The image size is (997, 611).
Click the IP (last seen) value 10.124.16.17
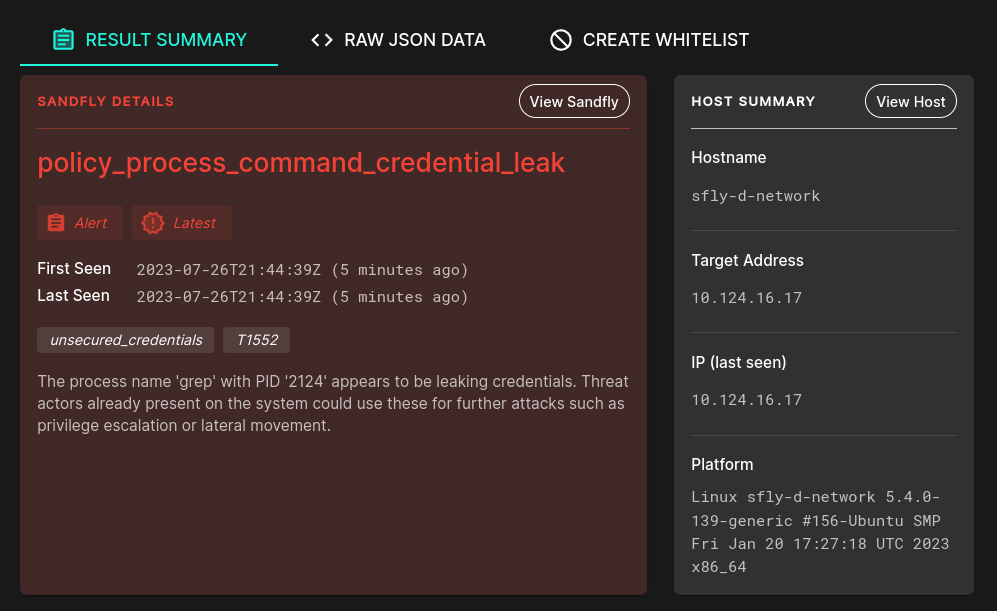[746, 399]
